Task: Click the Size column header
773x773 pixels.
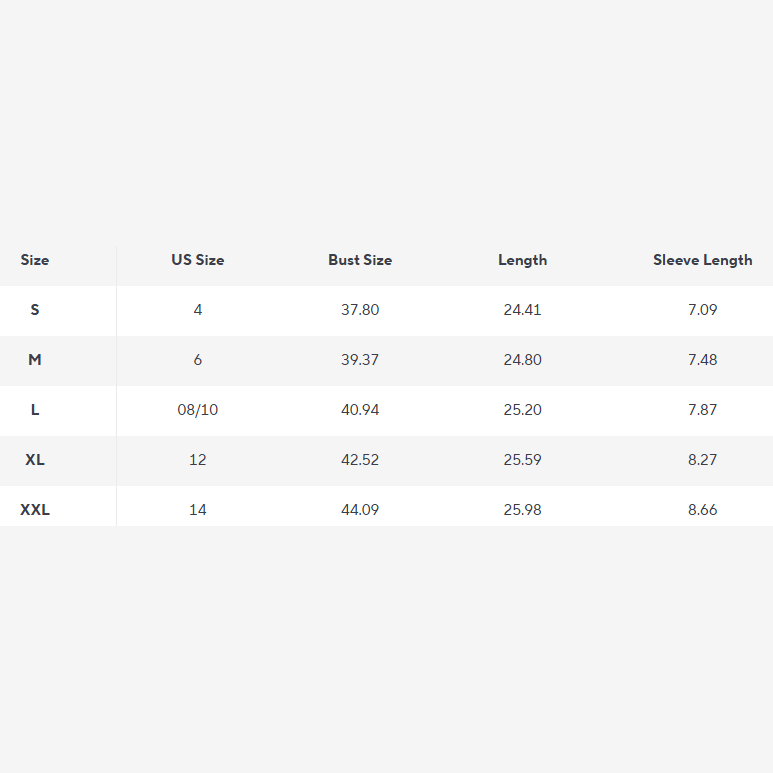Action: coord(35,260)
